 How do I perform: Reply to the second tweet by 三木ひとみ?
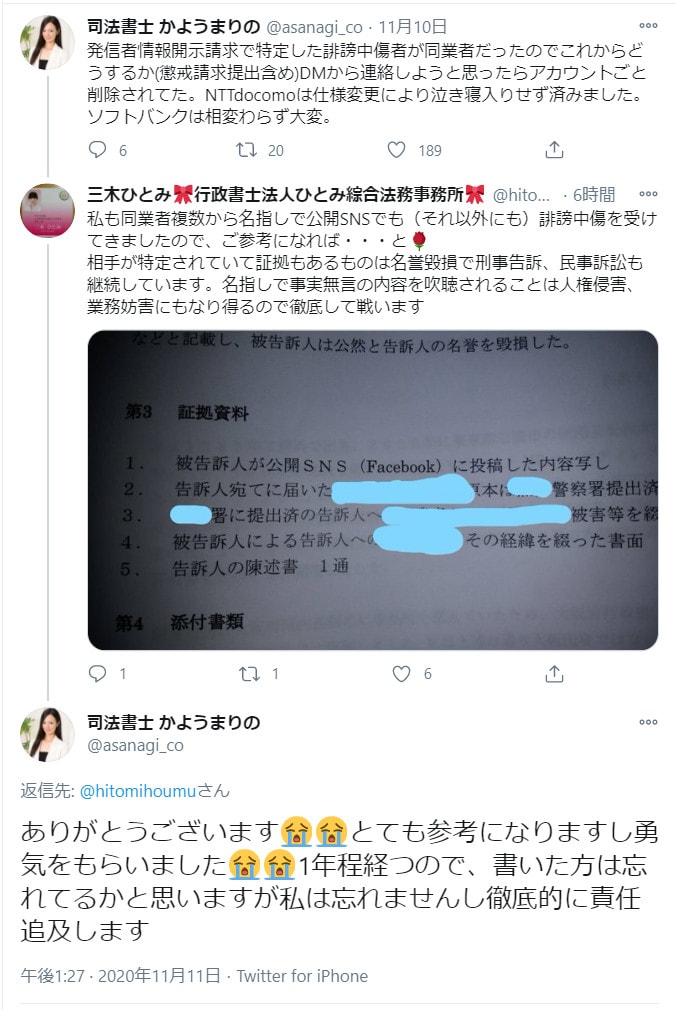tap(97, 673)
